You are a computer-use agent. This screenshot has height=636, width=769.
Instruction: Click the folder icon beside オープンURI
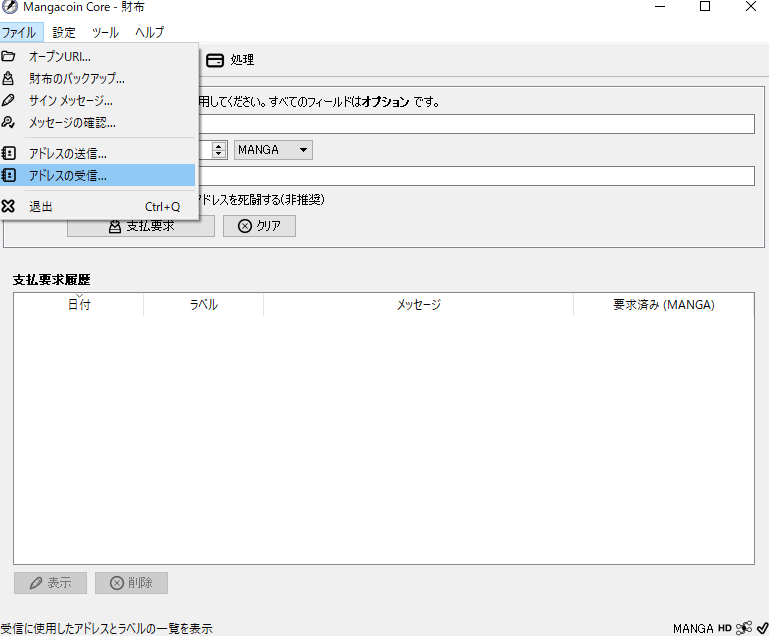(8, 56)
